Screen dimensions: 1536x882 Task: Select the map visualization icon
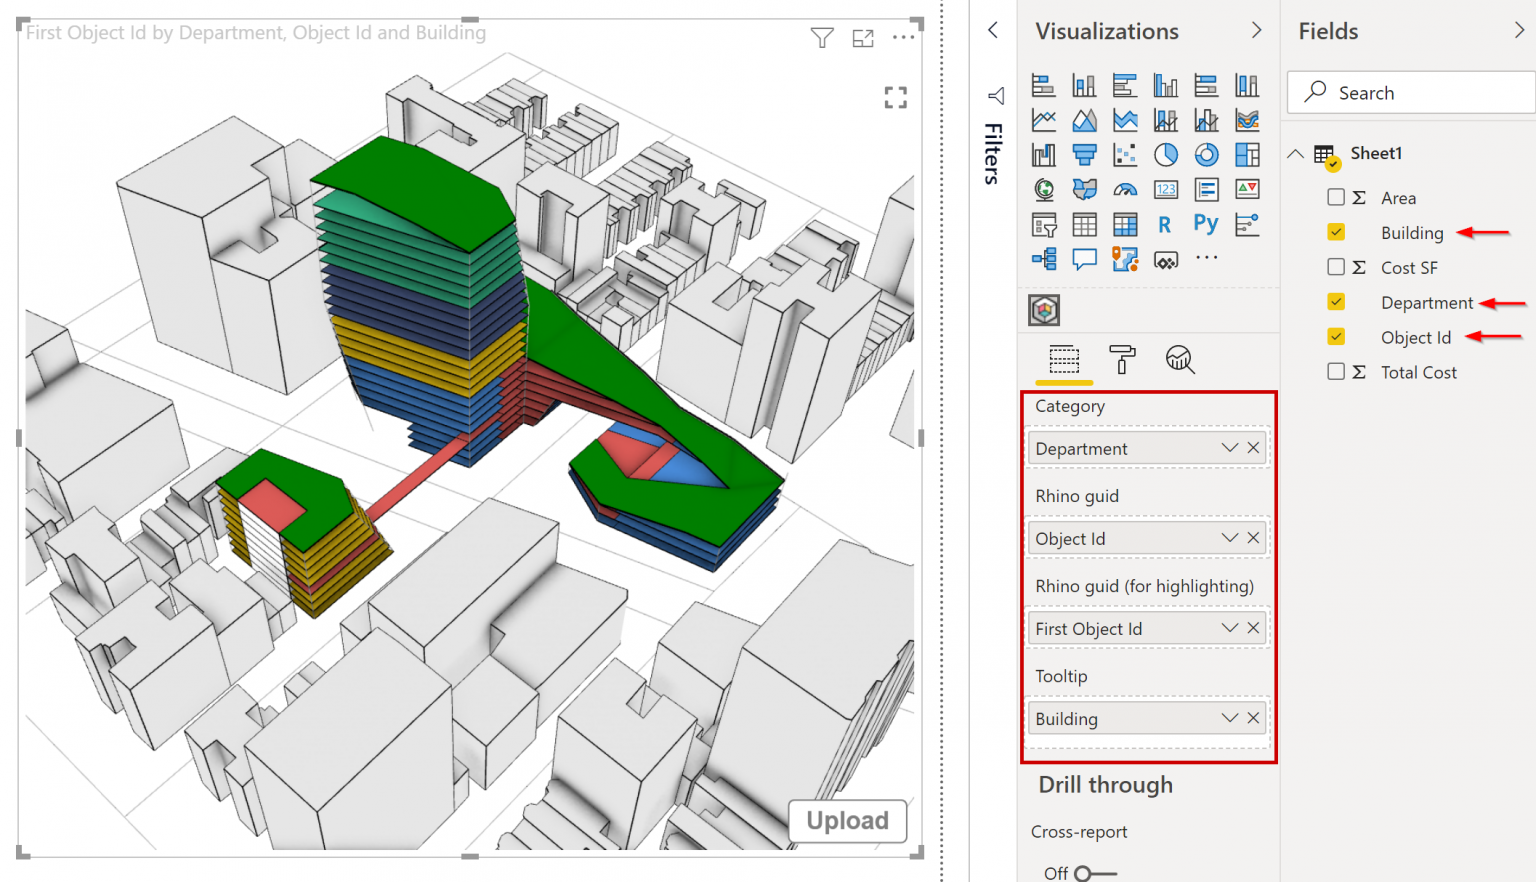(1044, 189)
